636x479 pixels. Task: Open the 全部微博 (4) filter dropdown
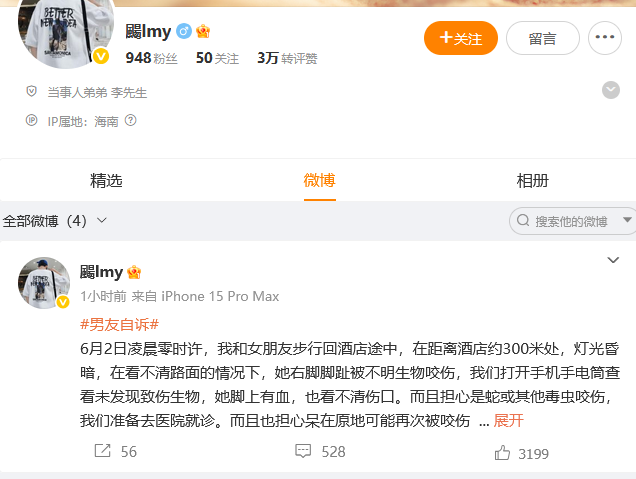click(55, 221)
